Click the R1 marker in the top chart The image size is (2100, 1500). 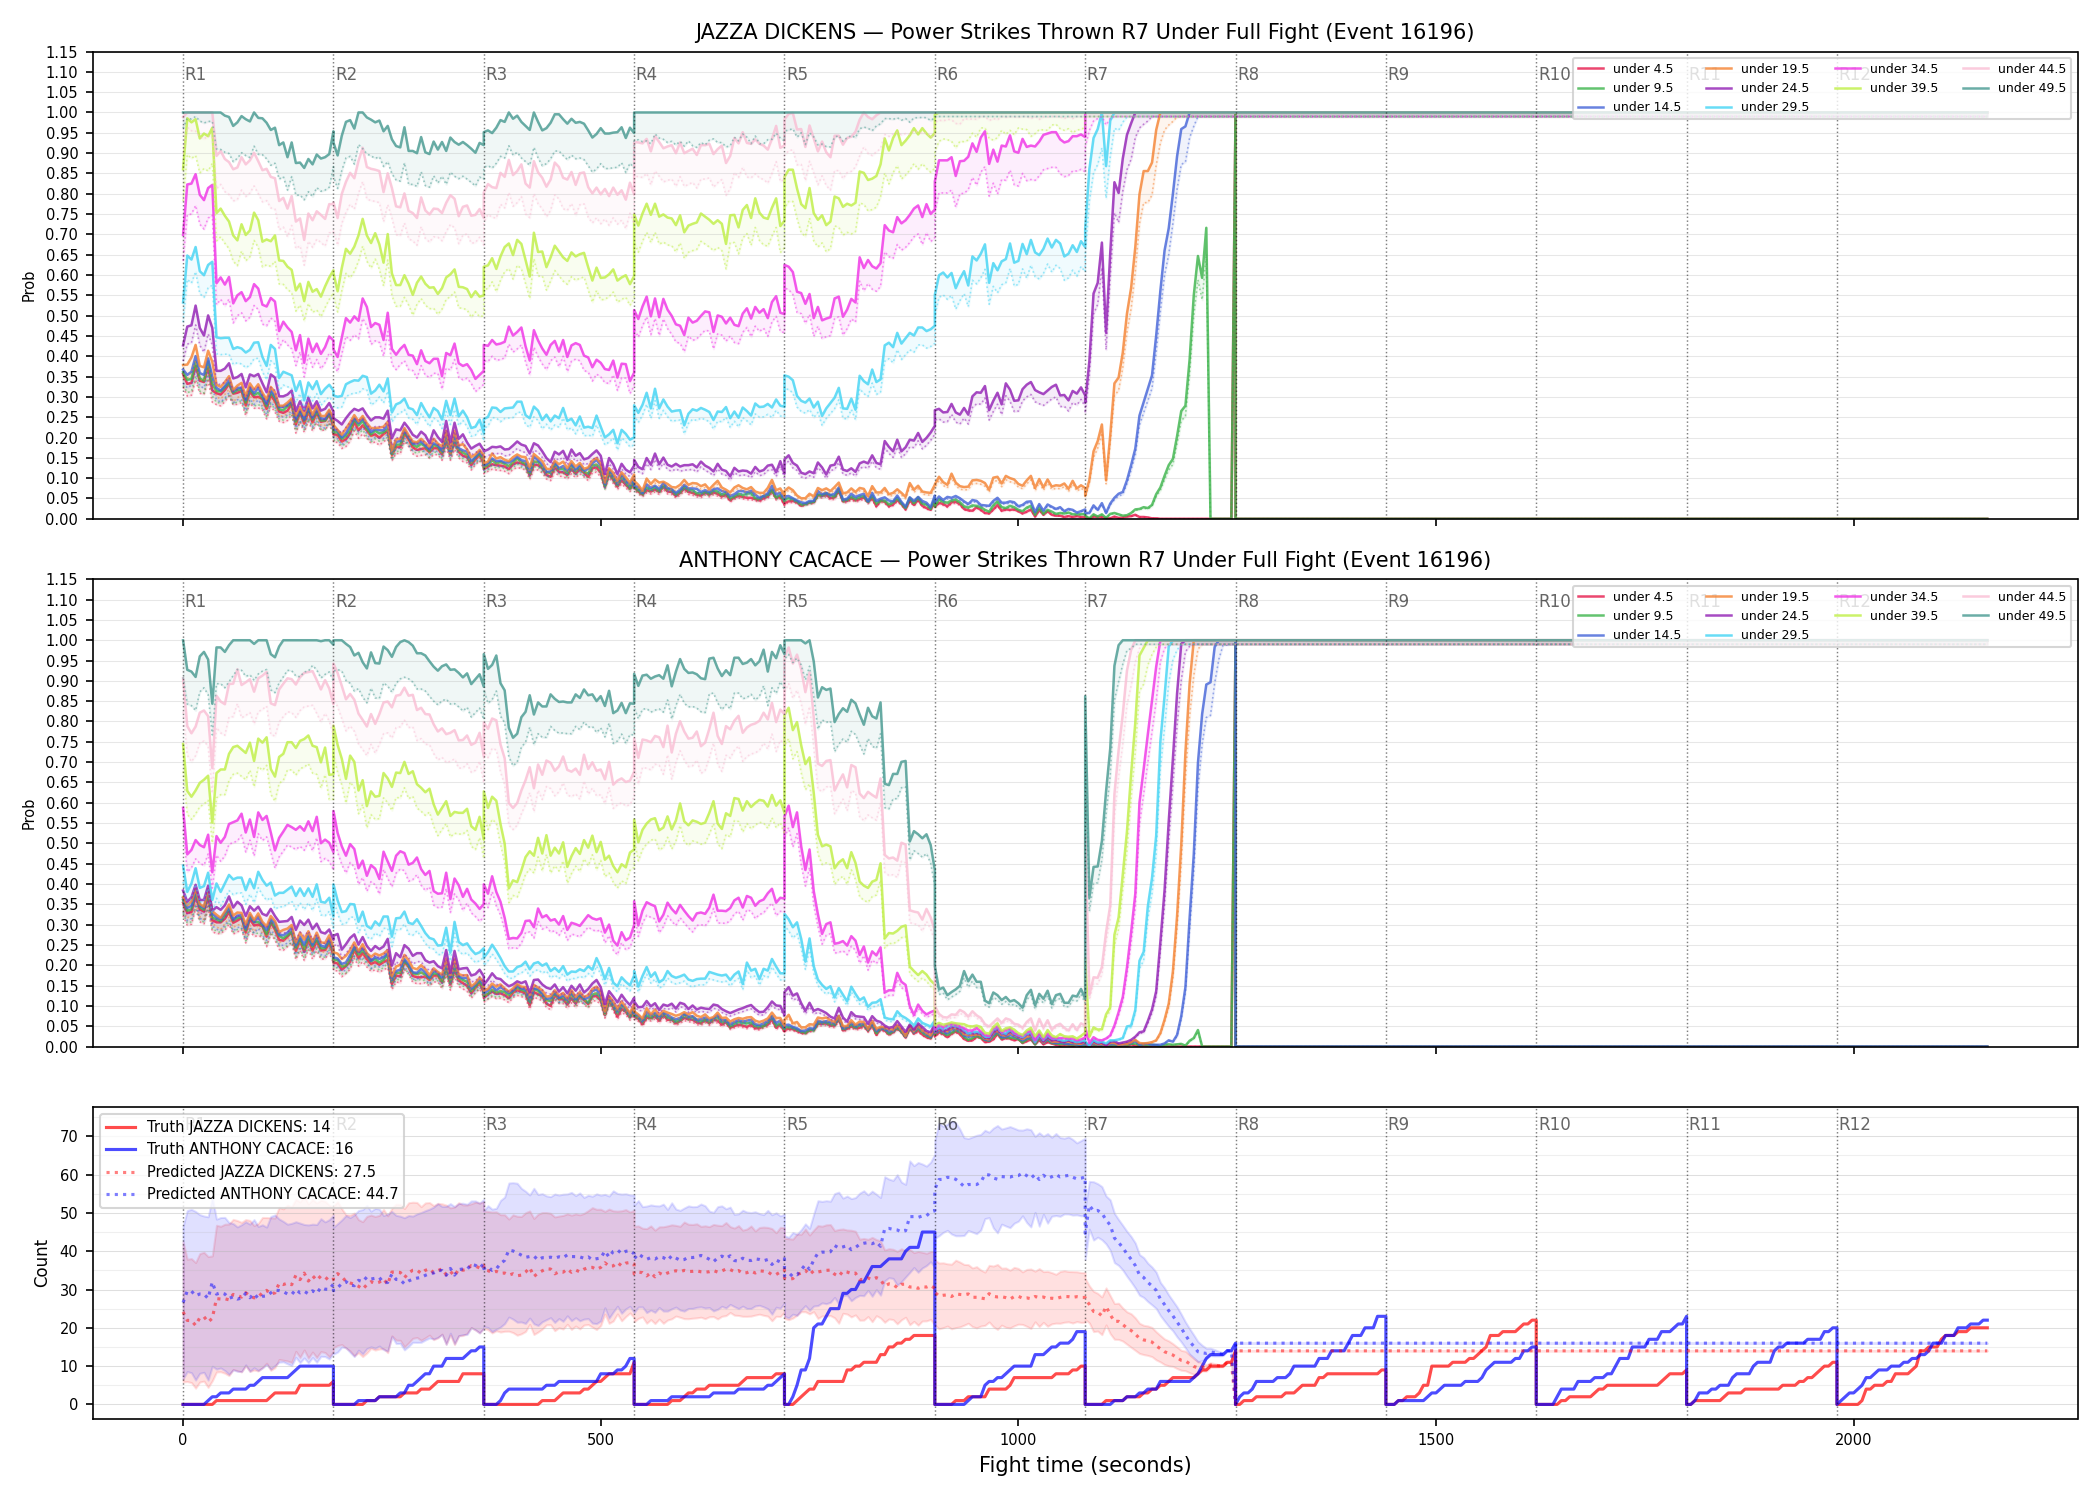(x=195, y=74)
